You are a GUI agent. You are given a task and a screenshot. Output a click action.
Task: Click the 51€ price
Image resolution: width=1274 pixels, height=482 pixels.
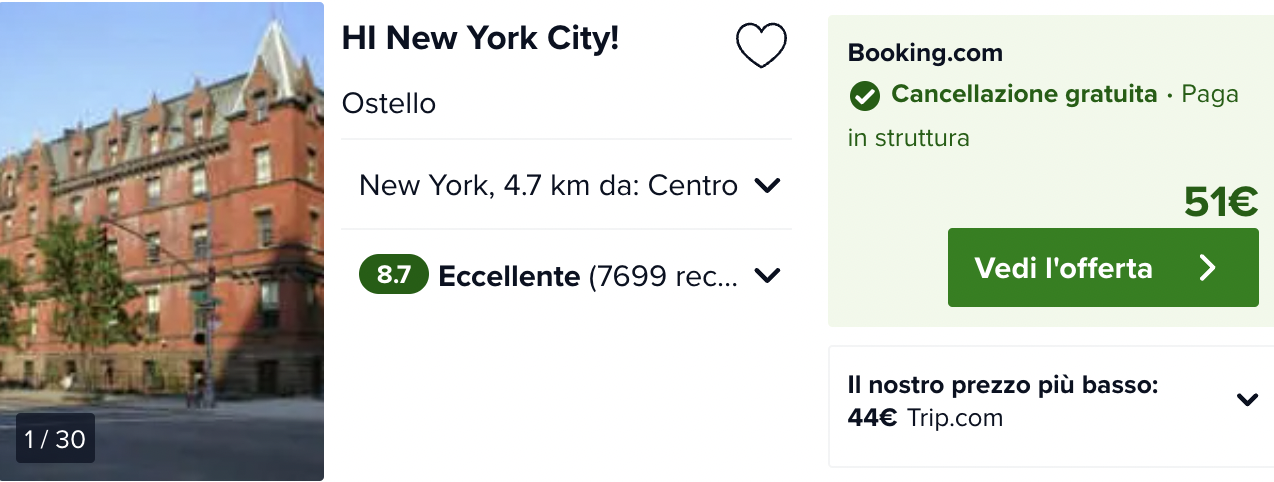[x=1221, y=202]
